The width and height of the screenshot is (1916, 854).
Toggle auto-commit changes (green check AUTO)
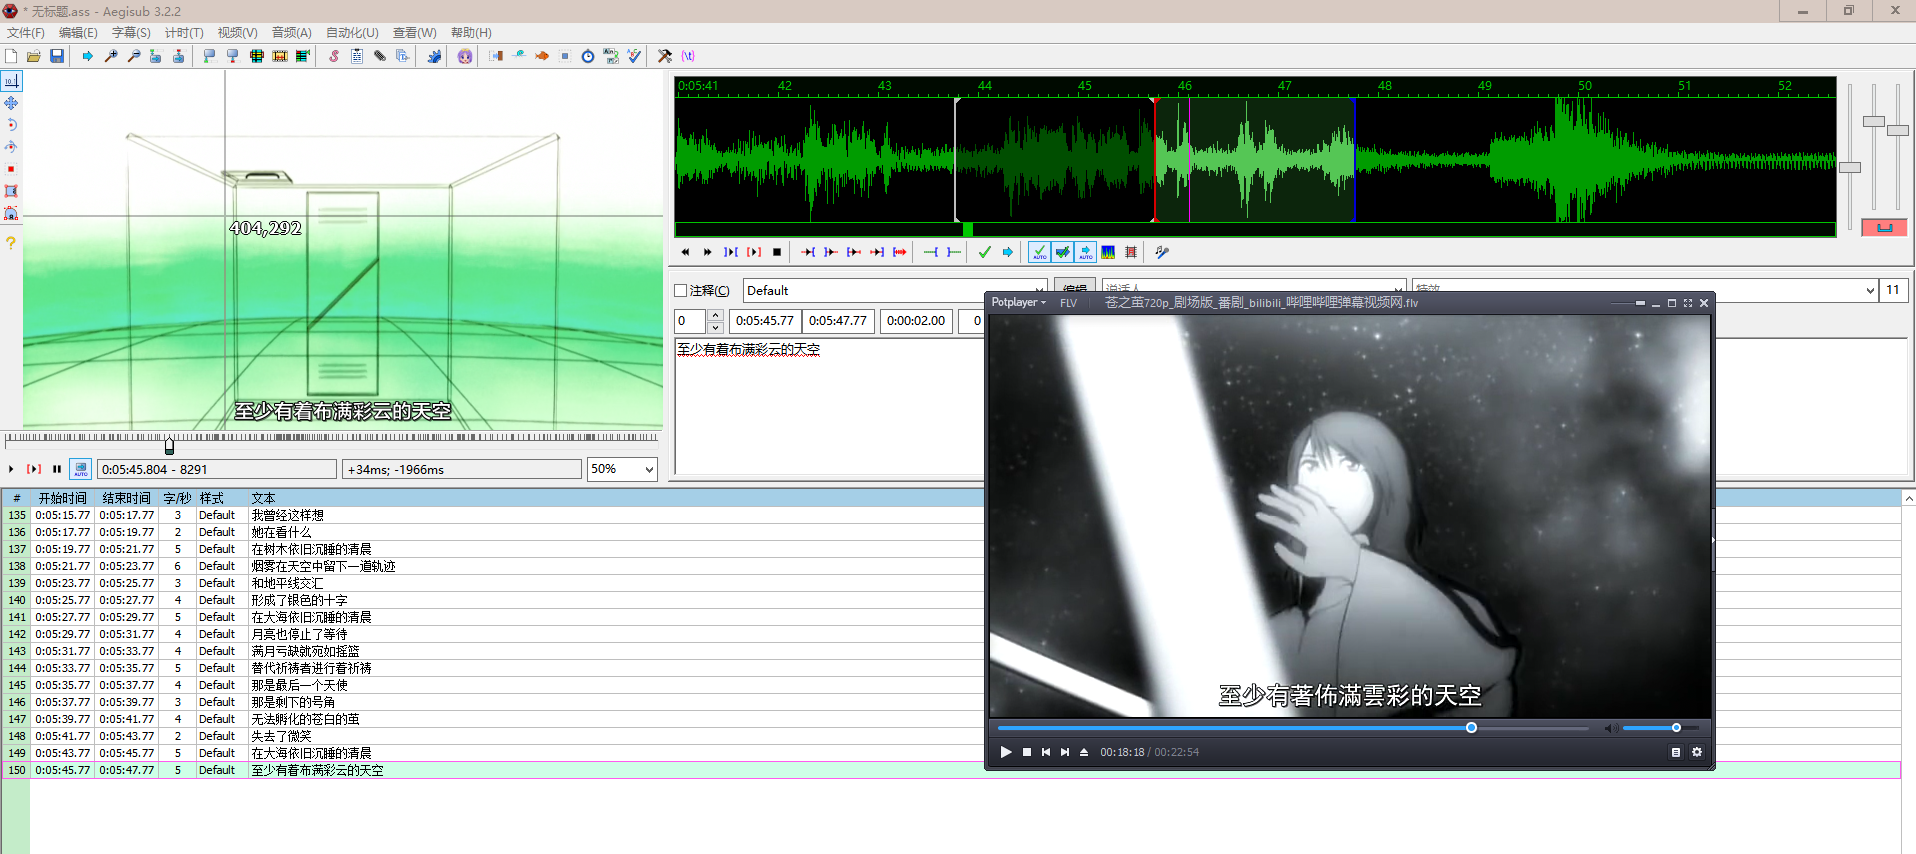1039,252
